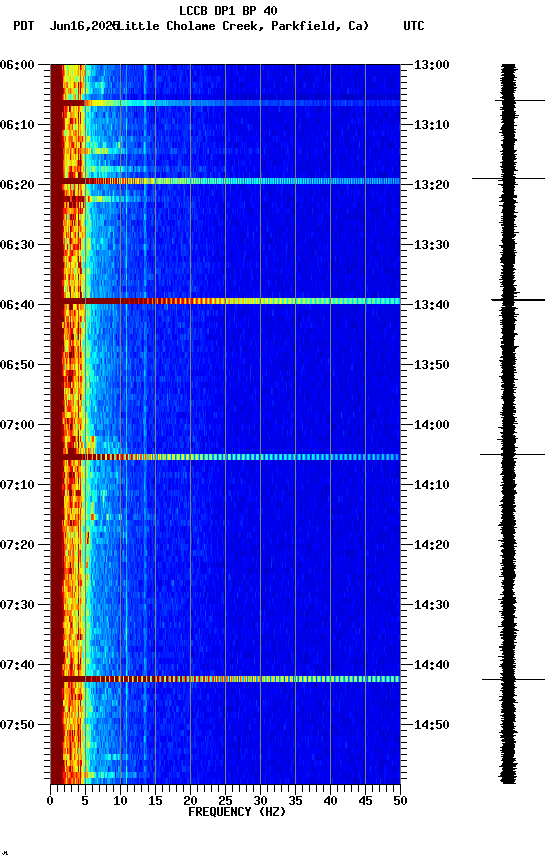The width and height of the screenshot is (552, 864).
Task: Click the 07:50 PDT time label
Action: point(17,725)
